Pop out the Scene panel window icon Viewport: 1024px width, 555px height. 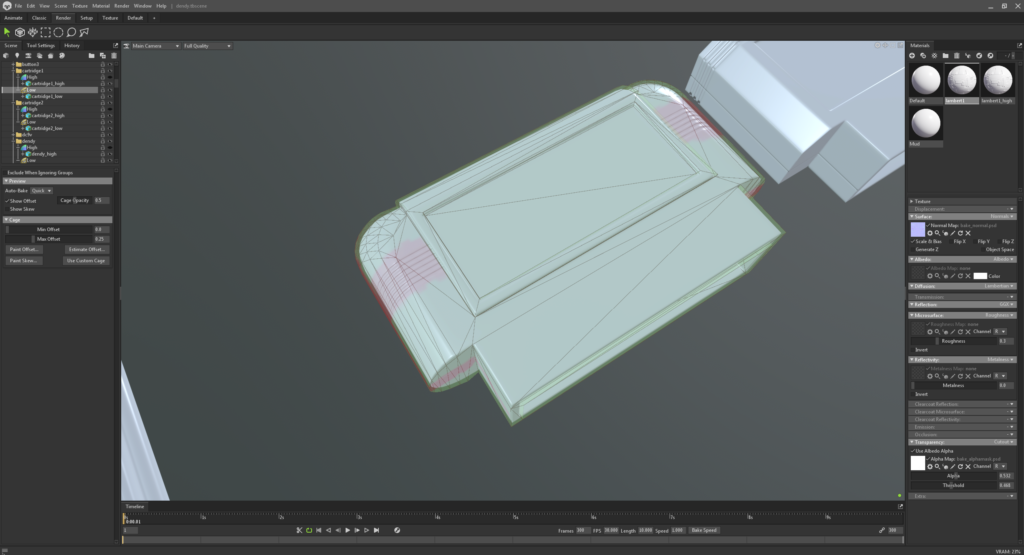pyautogui.click(x=115, y=45)
